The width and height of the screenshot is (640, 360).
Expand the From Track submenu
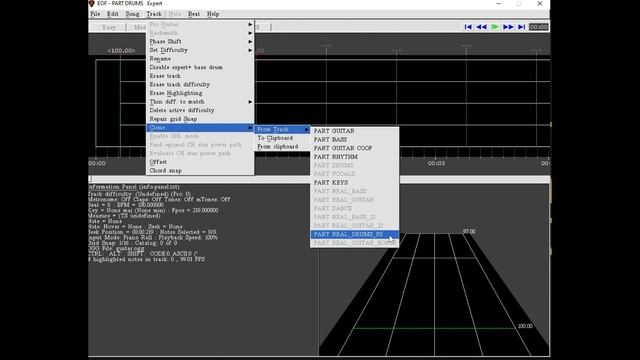click(282, 129)
